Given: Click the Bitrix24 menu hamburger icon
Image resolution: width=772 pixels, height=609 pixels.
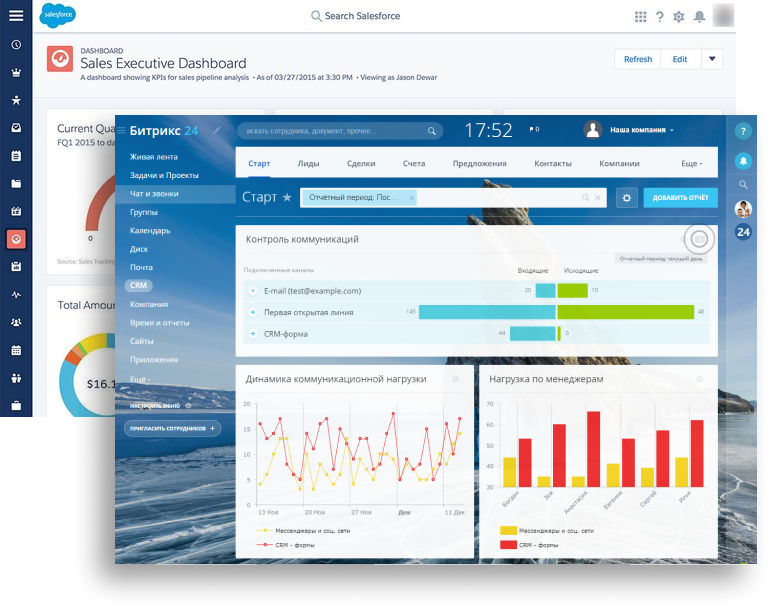Looking at the screenshot, I should pyautogui.click(x=121, y=130).
